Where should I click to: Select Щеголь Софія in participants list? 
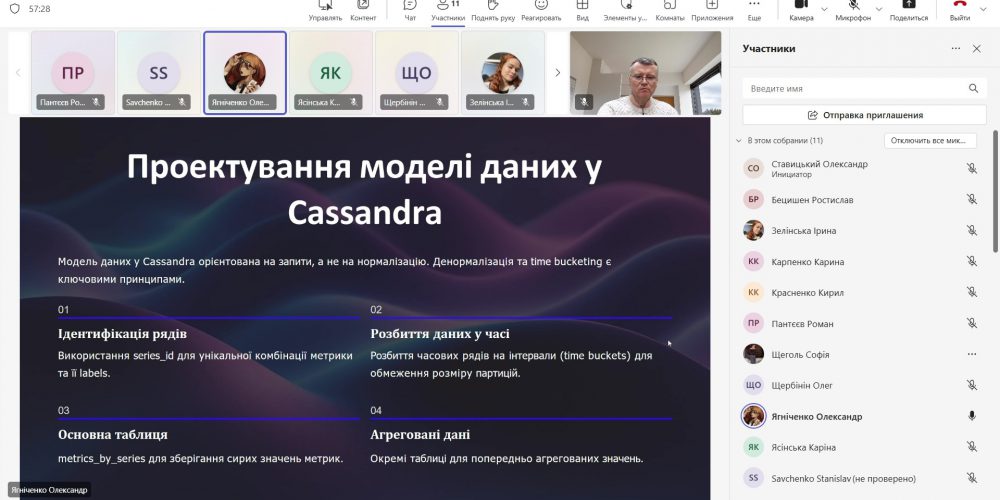coord(860,354)
